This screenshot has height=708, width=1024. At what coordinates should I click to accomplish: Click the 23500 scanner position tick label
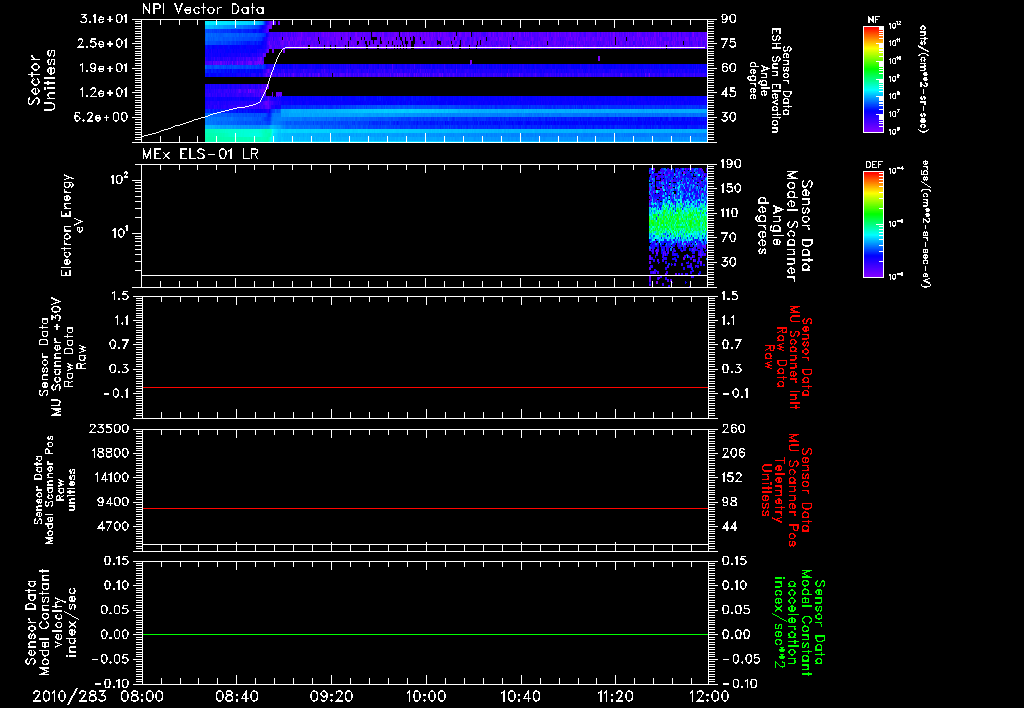click(108, 428)
